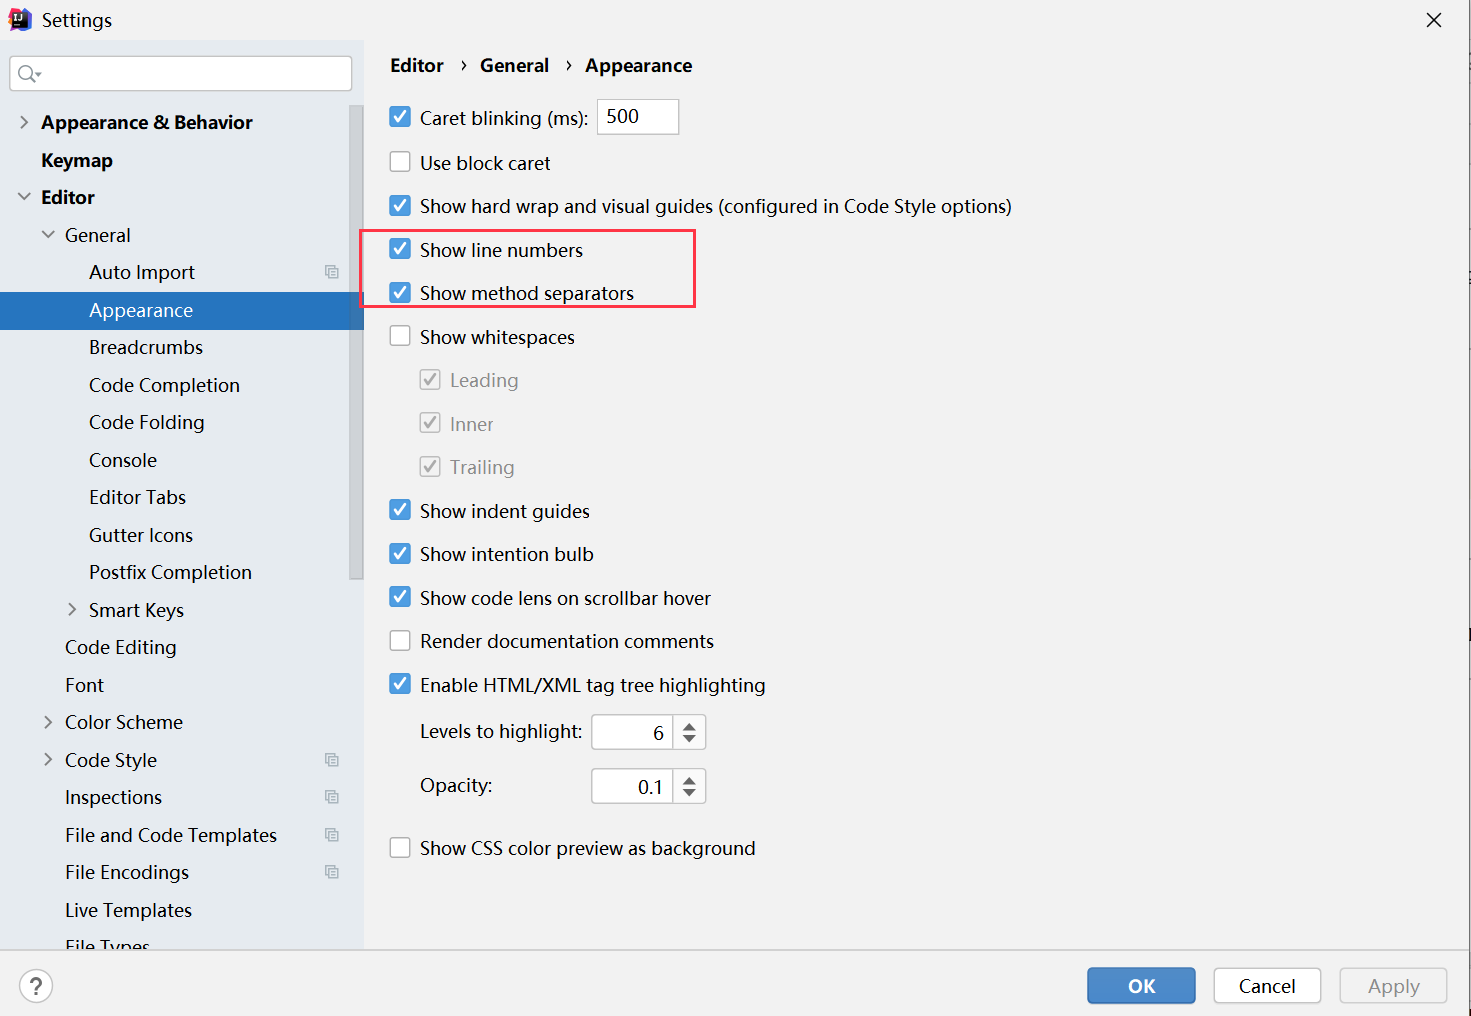The image size is (1471, 1016).
Task: Collapse the General tree node
Action: (48, 235)
